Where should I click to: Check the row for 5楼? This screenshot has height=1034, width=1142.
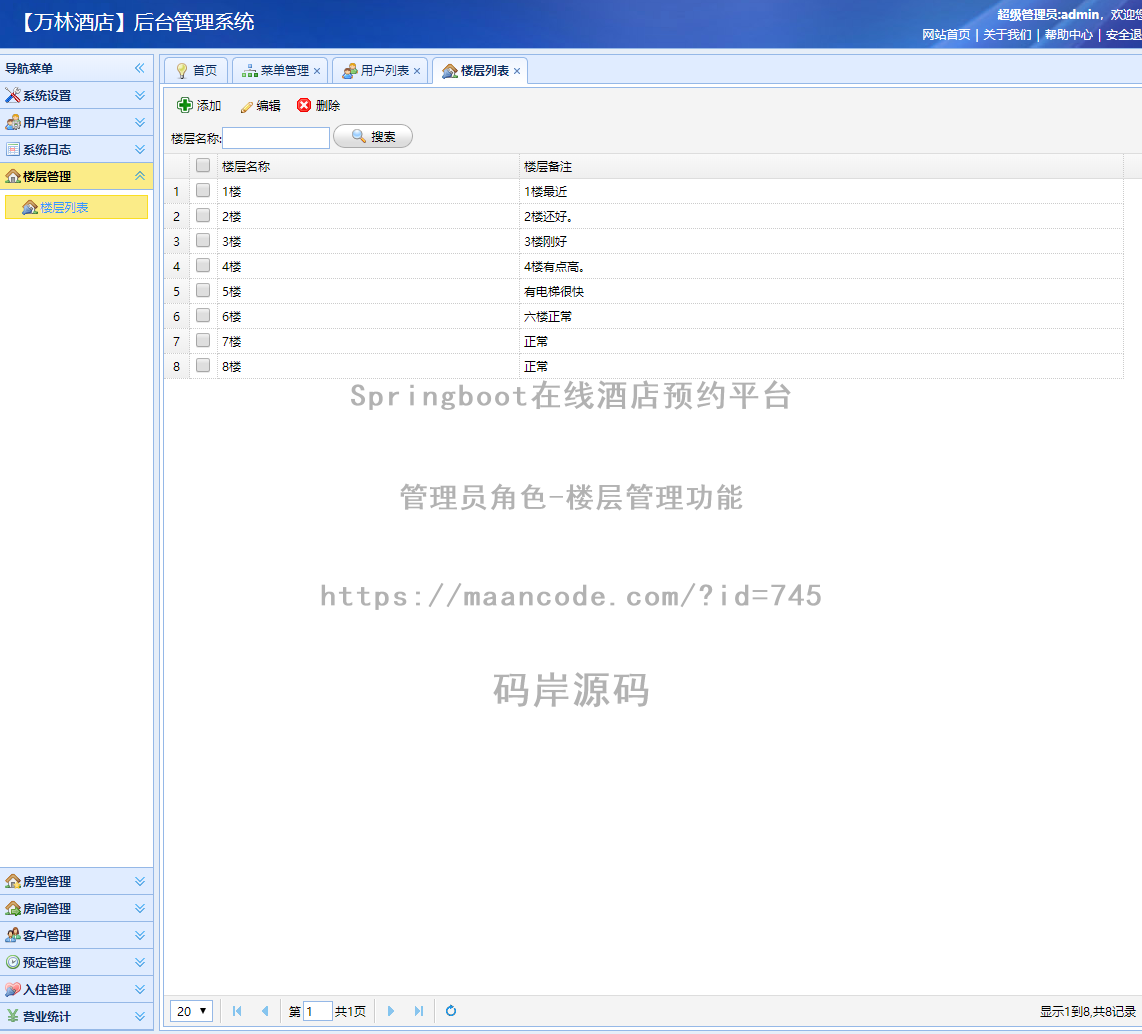pos(203,291)
